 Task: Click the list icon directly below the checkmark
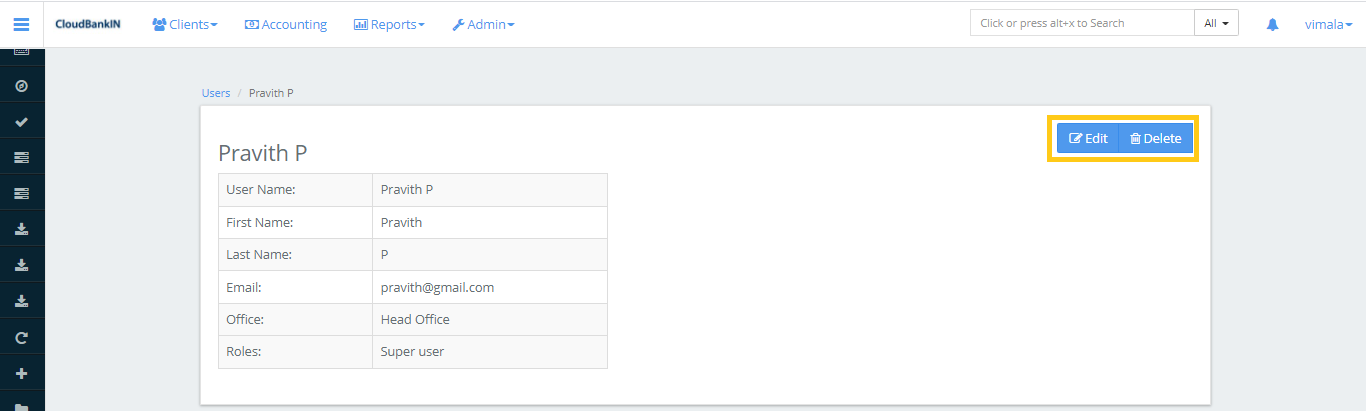click(x=21, y=158)
